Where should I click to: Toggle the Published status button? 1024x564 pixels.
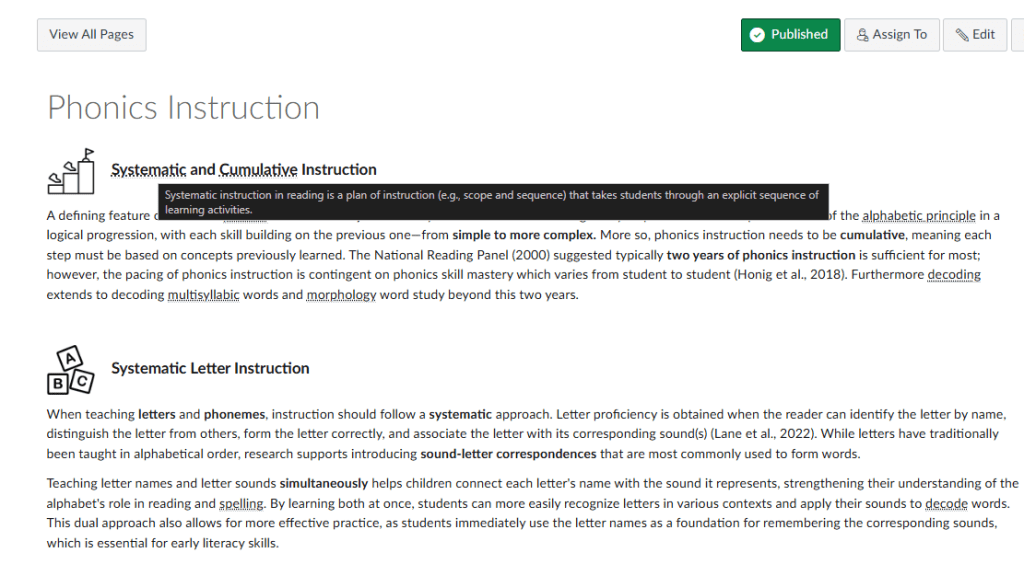(790, 35)
